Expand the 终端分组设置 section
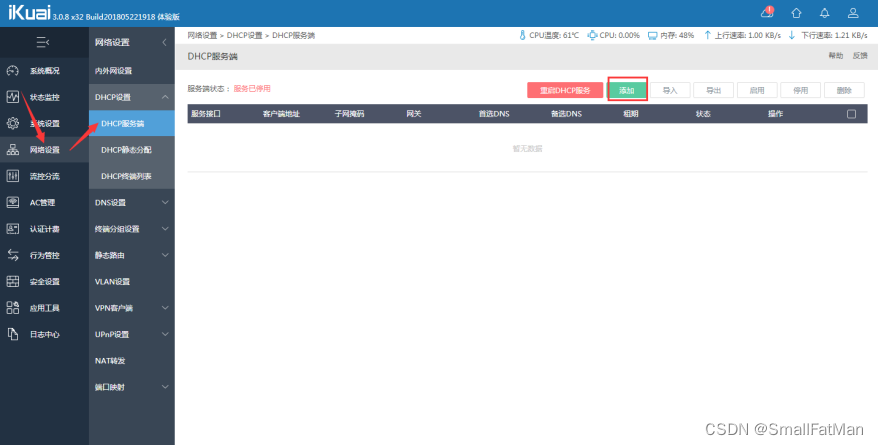This screenshot has width=878, height=445. pos(165,229)
